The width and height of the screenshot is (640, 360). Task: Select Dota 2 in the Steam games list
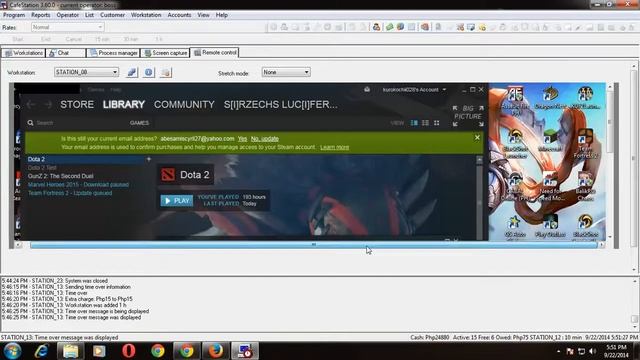[85, 159]
